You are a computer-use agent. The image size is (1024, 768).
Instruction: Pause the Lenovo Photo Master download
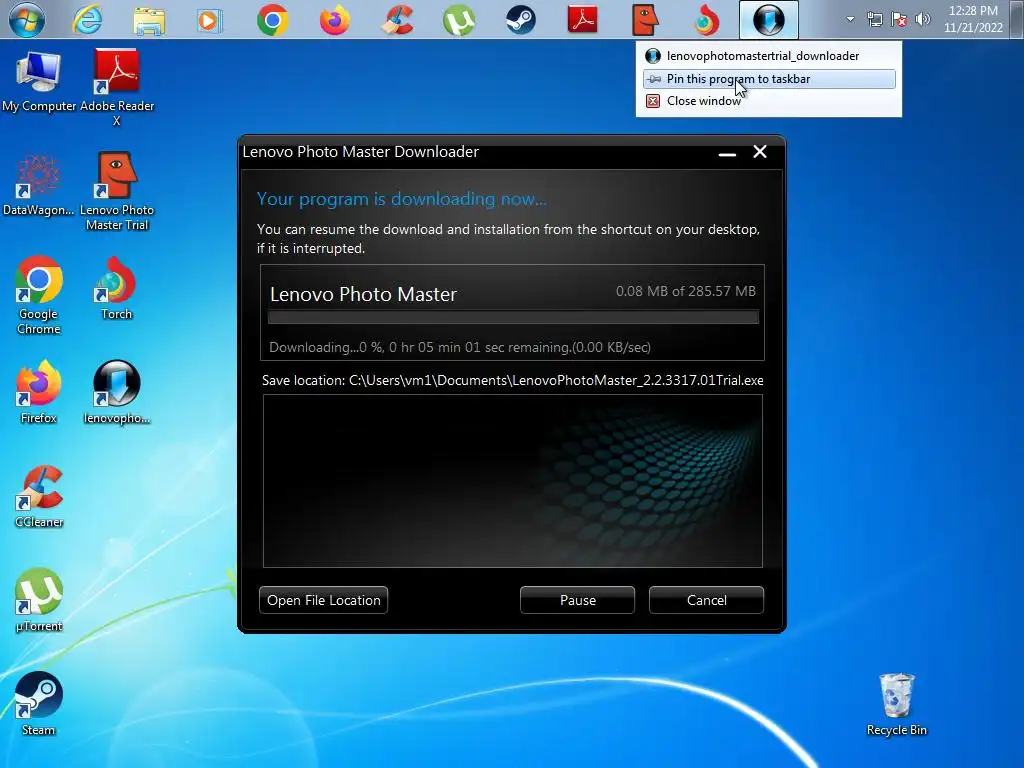pos(577,600)
